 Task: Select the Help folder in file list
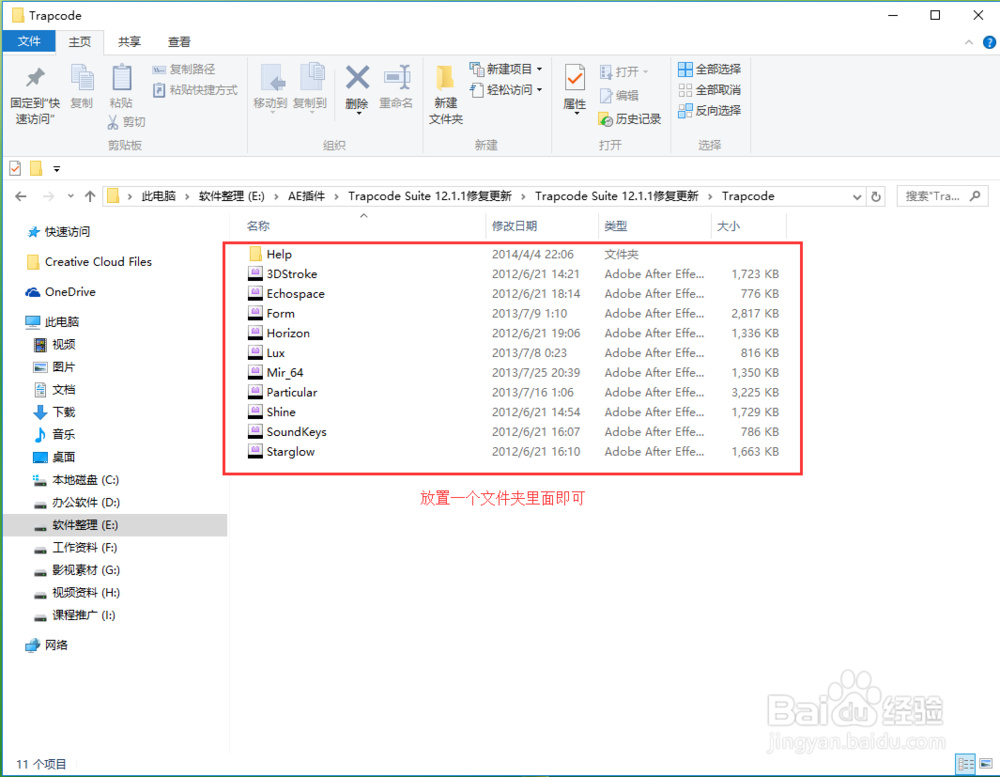point(270,255)
